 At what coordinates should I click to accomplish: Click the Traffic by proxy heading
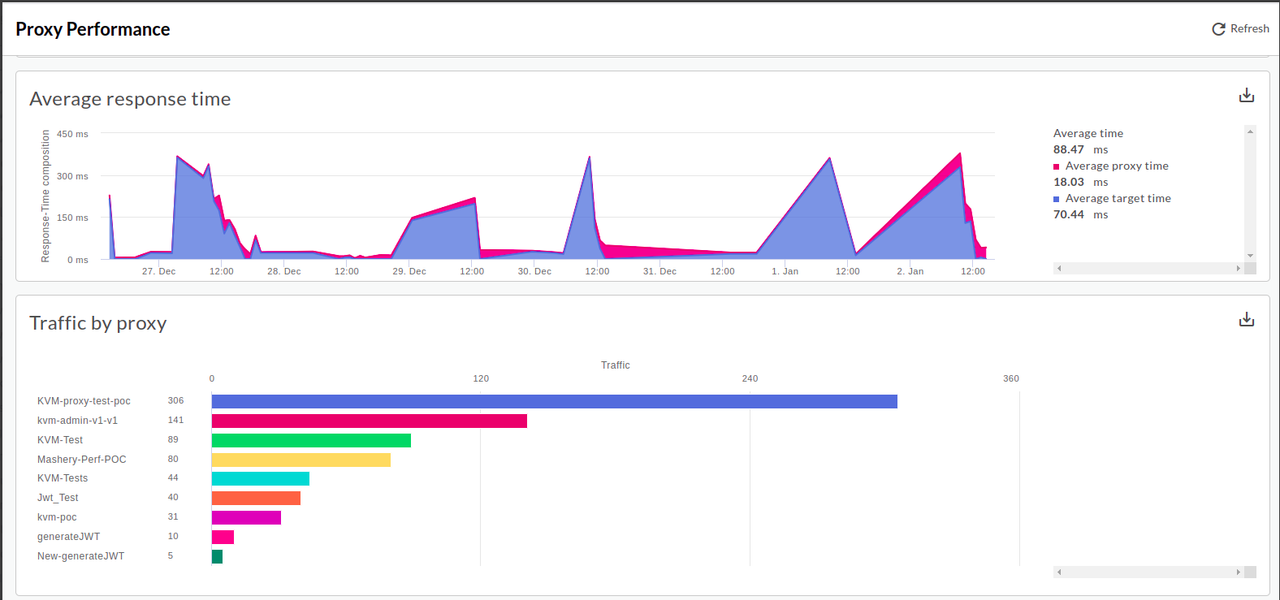(98, 323)
